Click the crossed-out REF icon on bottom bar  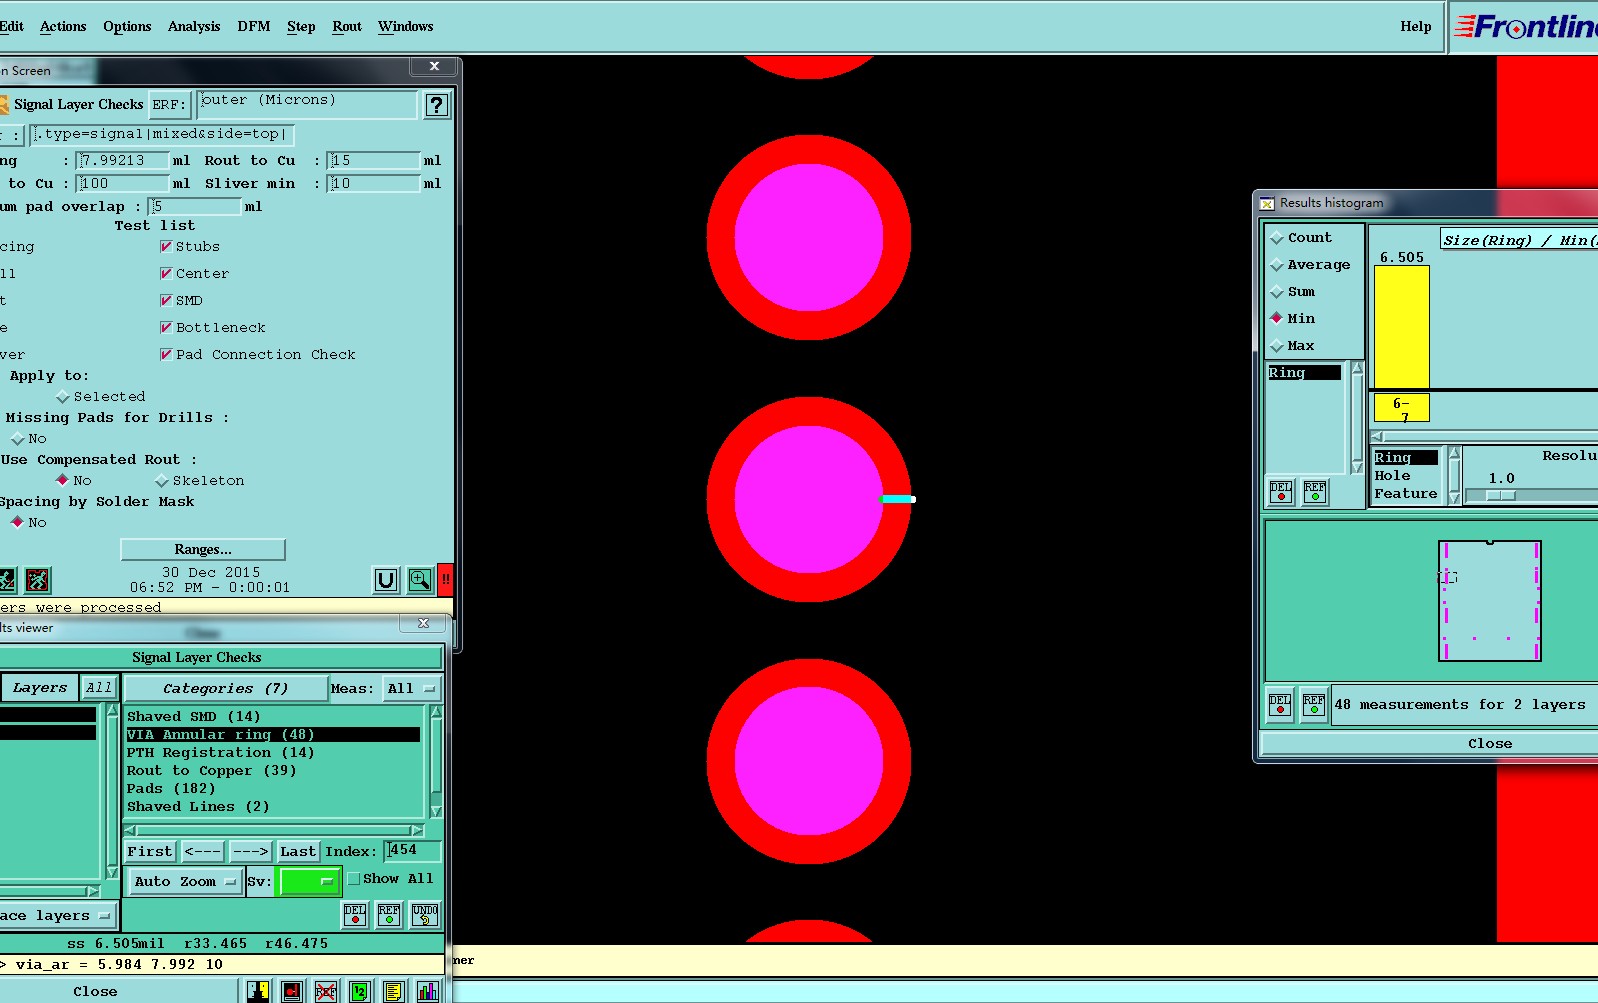[x=326, y=991]
